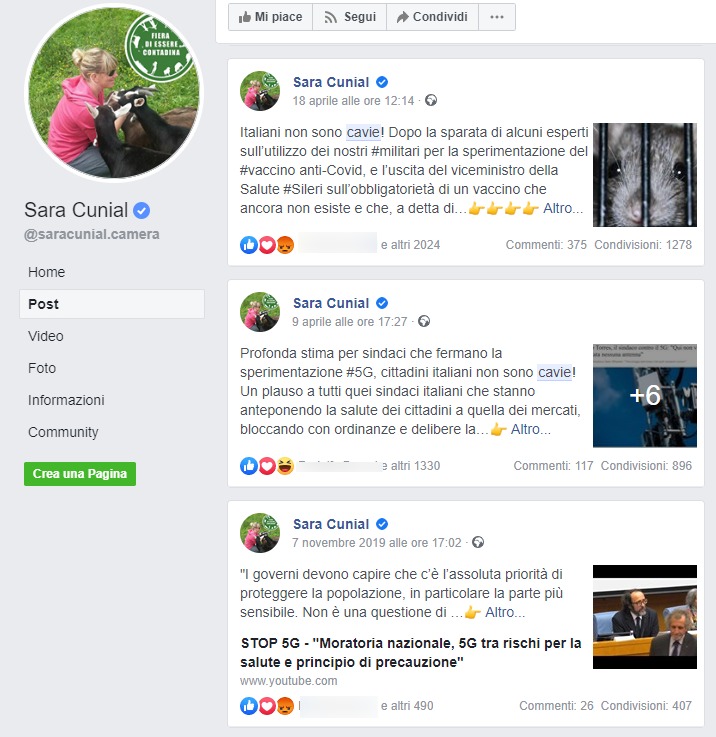The image size is (716, 737).
Task: Click laughing reaction icon on 5G sindaci post
Action: (285, 465)
